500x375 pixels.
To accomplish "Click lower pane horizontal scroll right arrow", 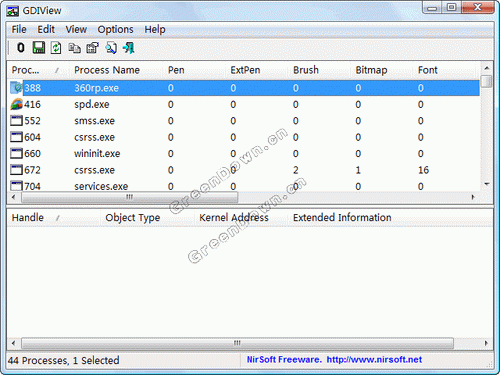I will point(486,343).
